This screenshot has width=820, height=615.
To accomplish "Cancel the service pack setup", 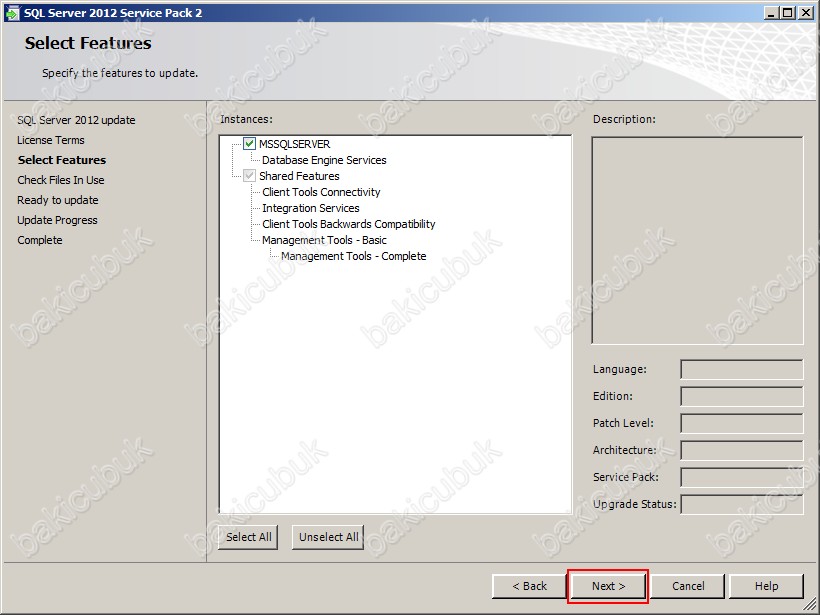I will tap(688, 586).
